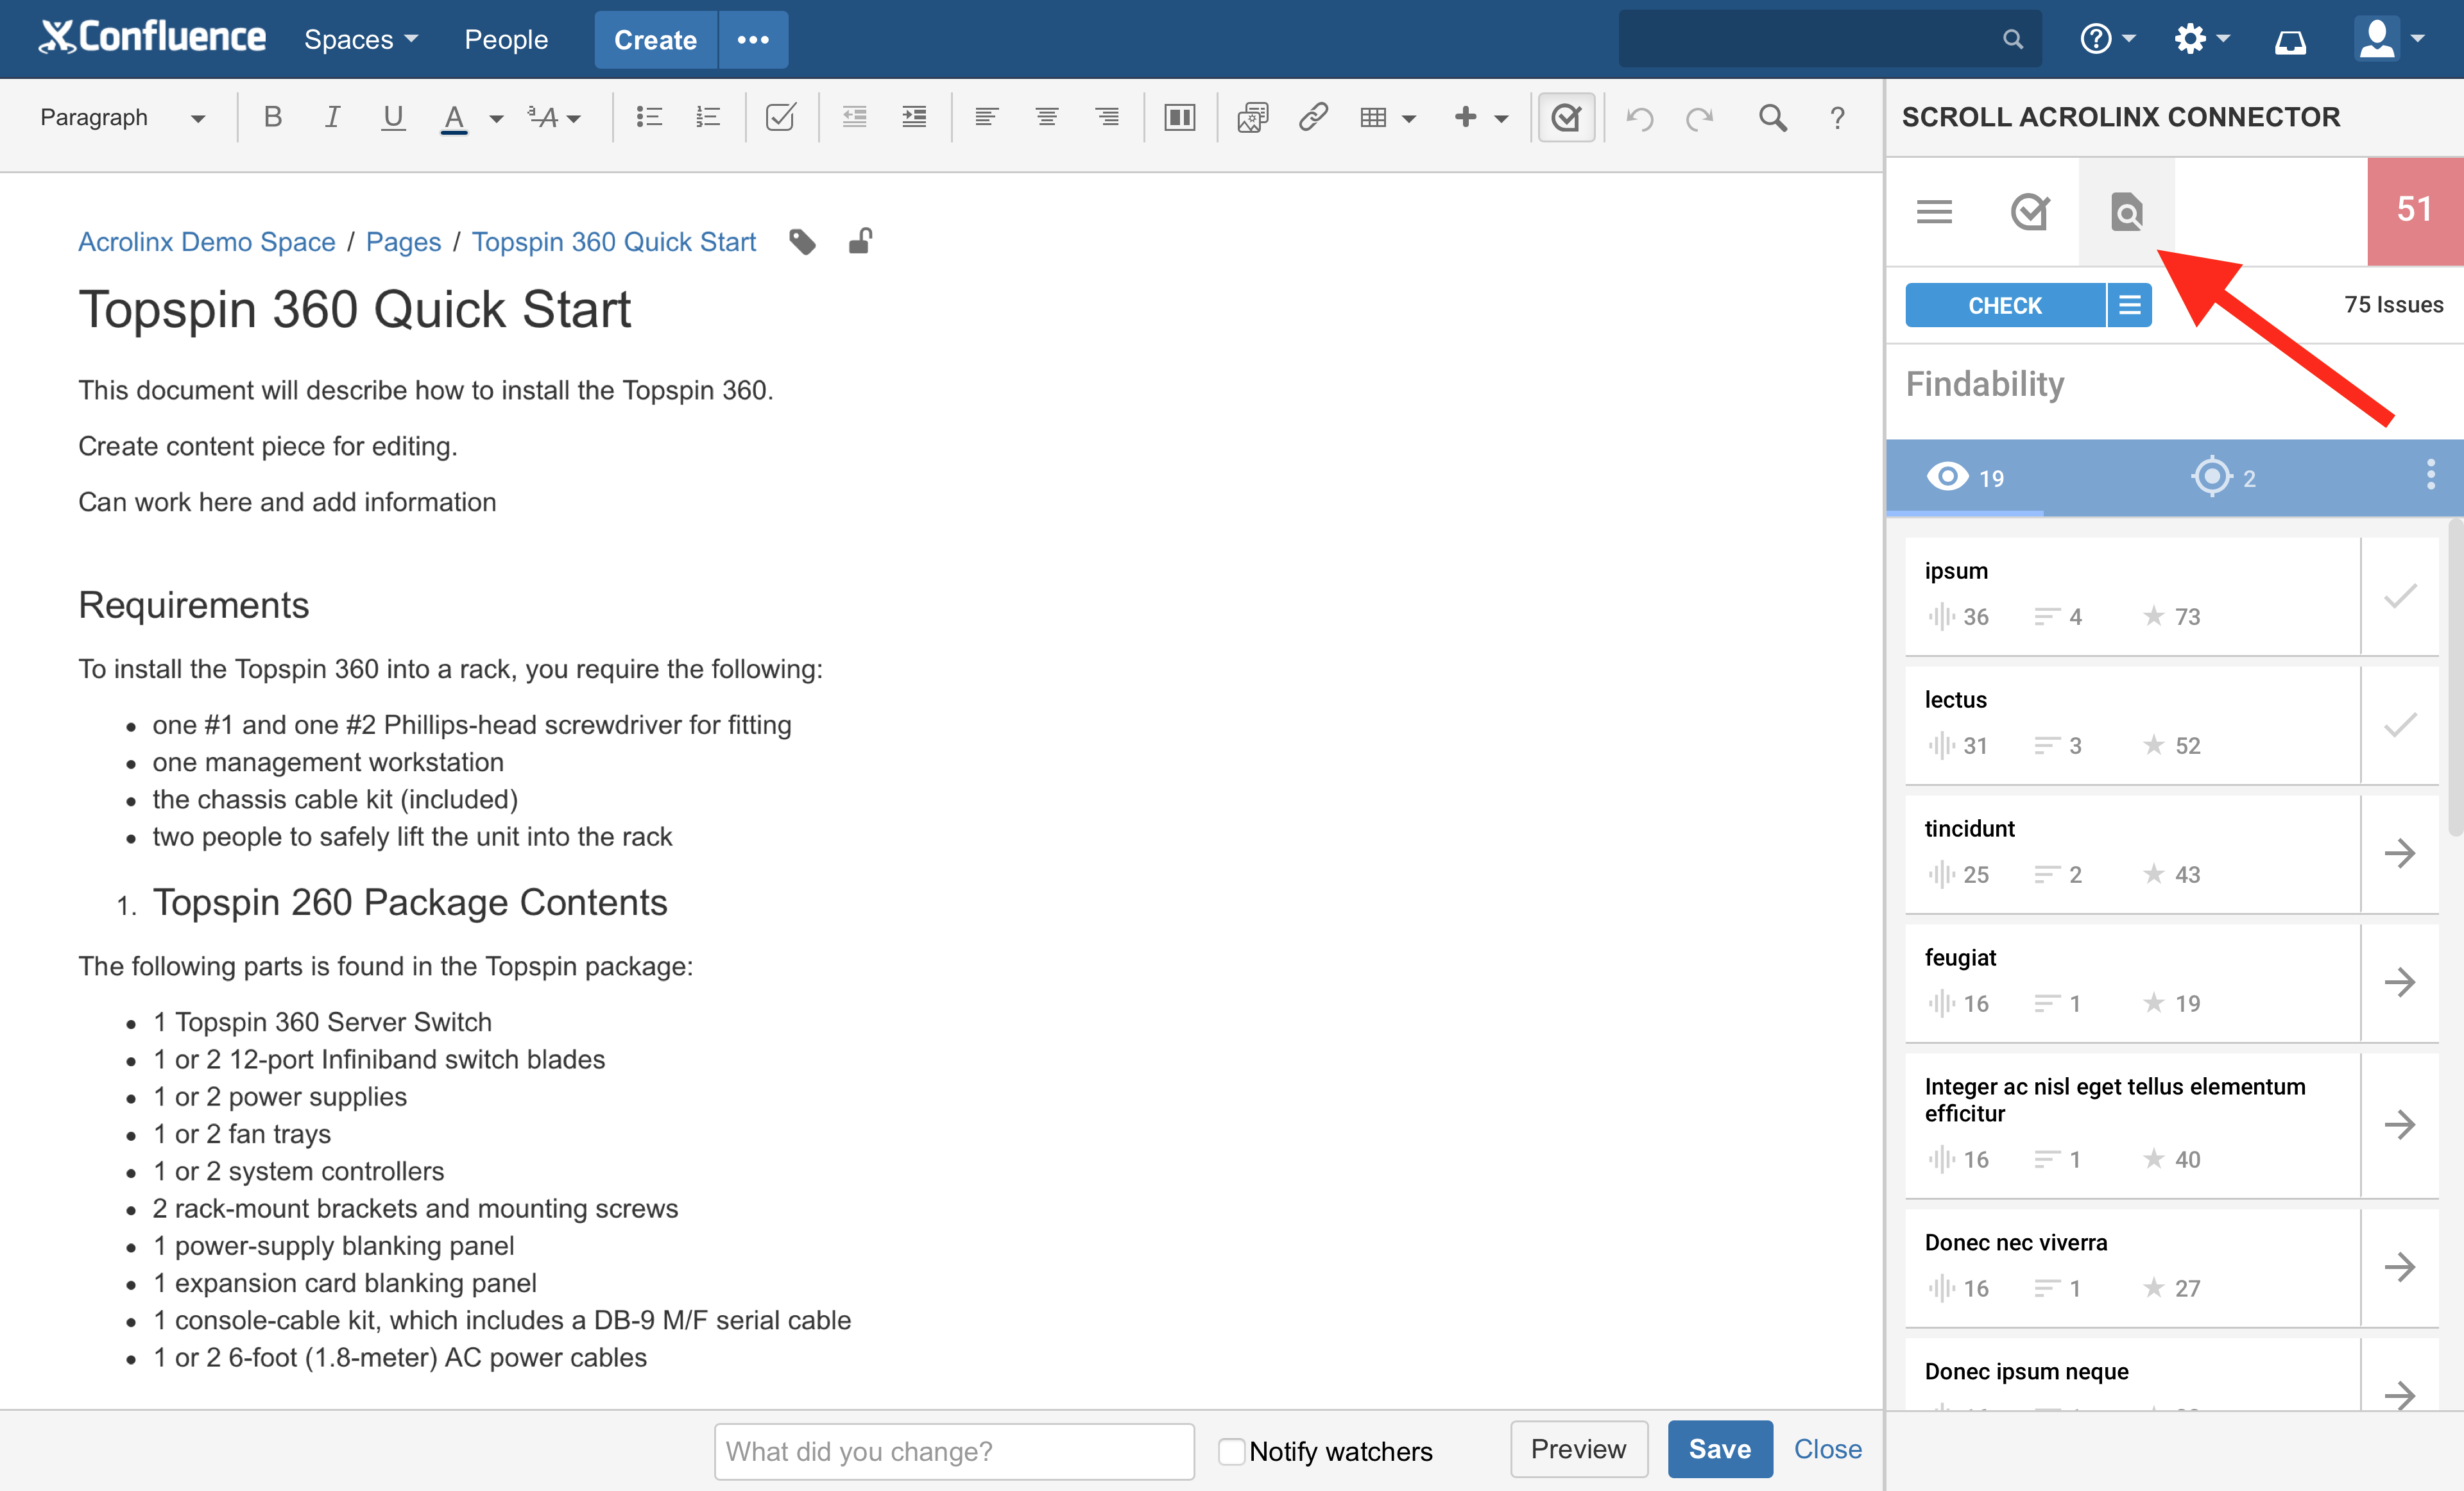Toggle bold formatting in editor toolbar
This screenshot has height=1491, width=2464.
click(272, 117)
